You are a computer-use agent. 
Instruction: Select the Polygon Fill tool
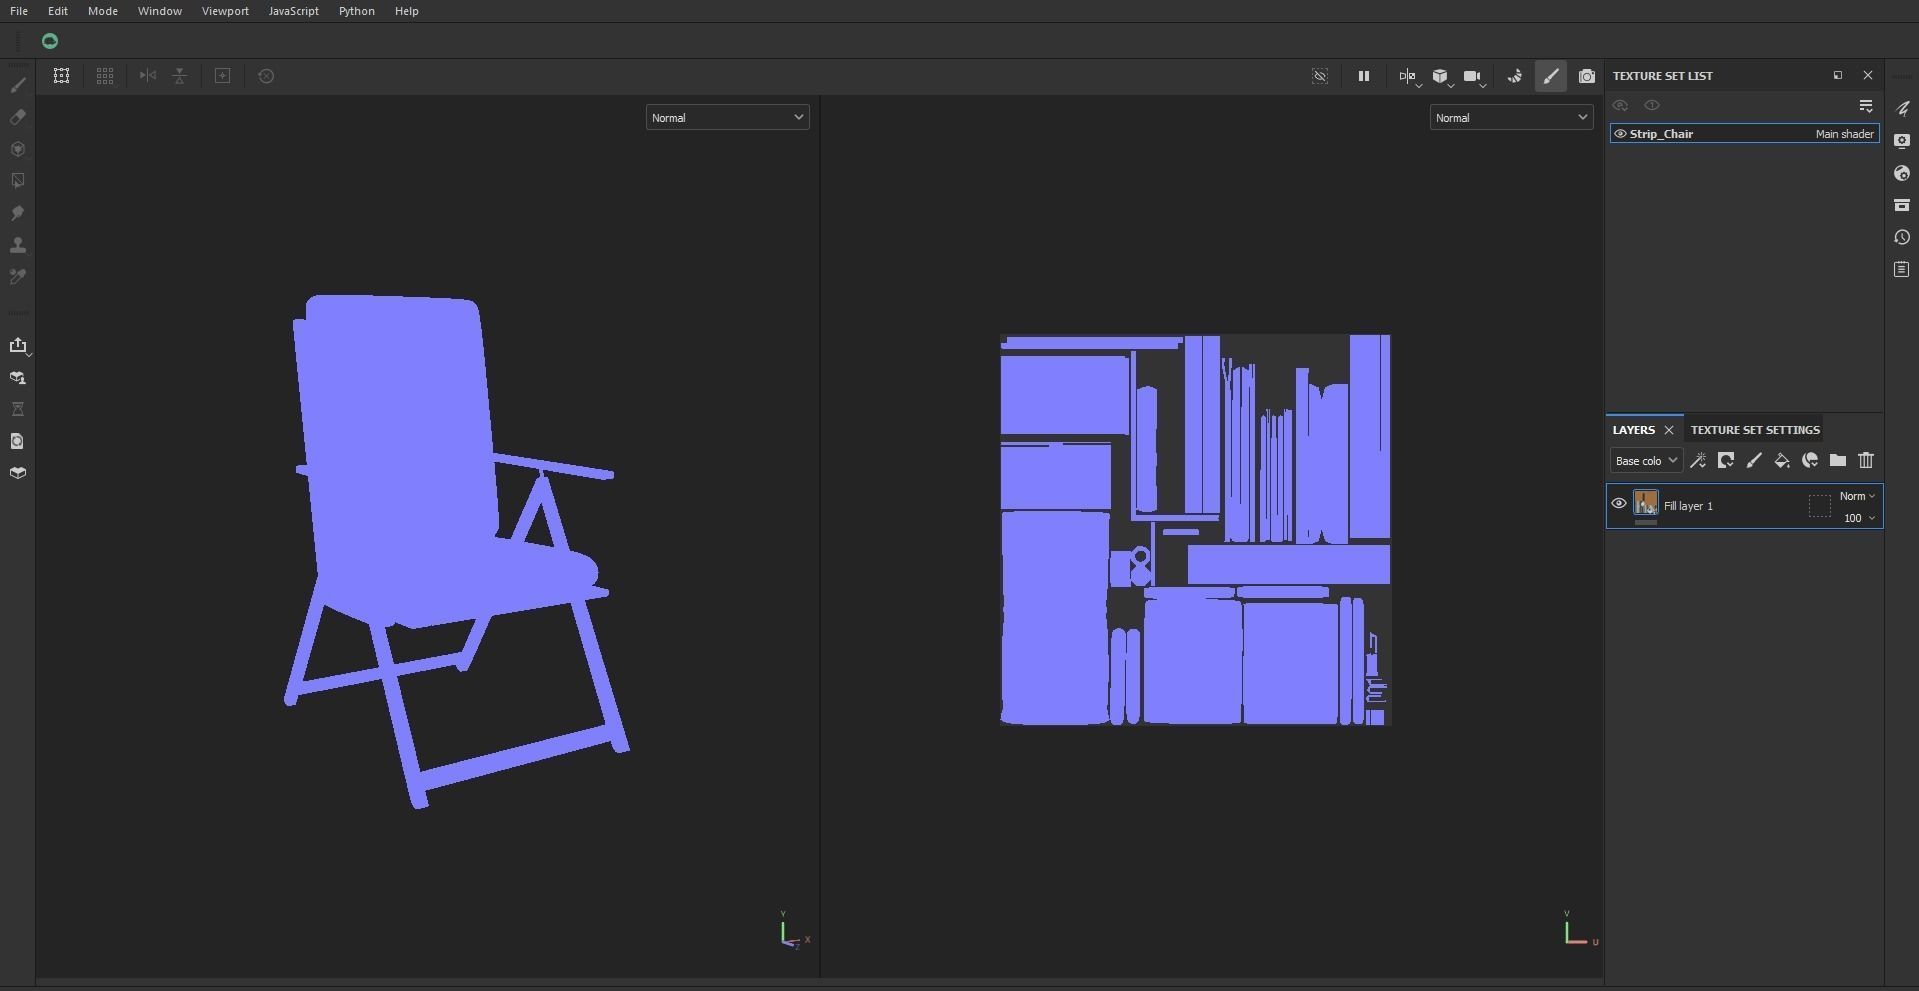tap(18, 181)
